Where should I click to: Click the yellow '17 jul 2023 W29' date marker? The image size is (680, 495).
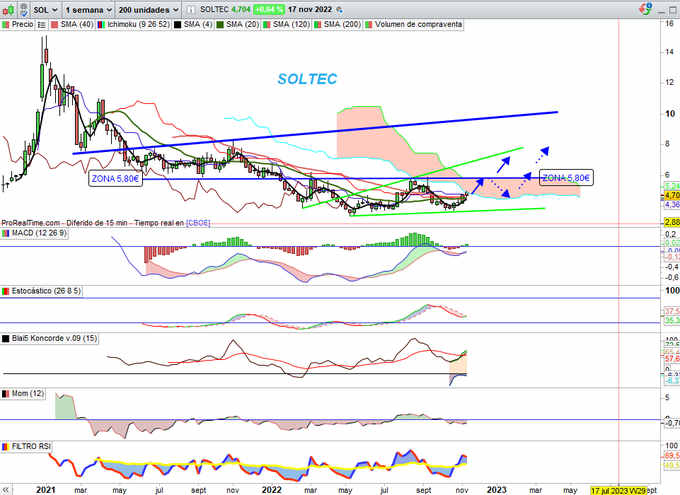pyautogui.click(x=619, y=490)
